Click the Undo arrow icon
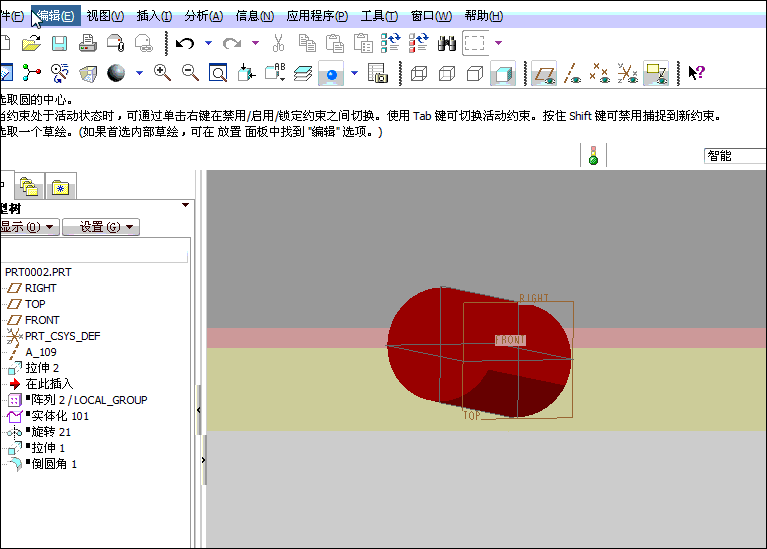This screenshot has height=549, width=767. (x=185, y=44)
